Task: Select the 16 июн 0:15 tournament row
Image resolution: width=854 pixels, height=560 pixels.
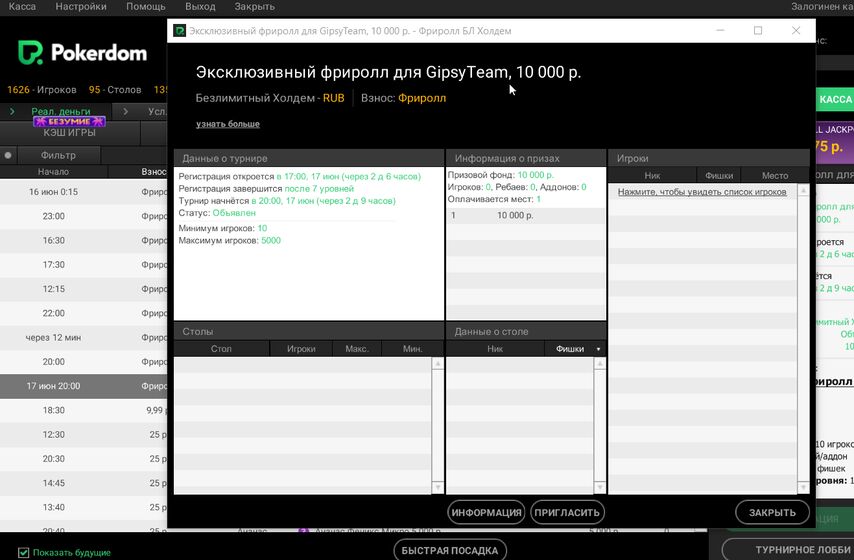Action: tap(83, 192)
